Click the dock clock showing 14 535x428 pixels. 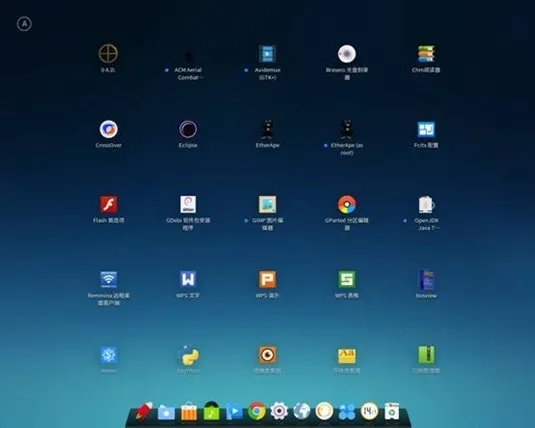coord(369,411)
